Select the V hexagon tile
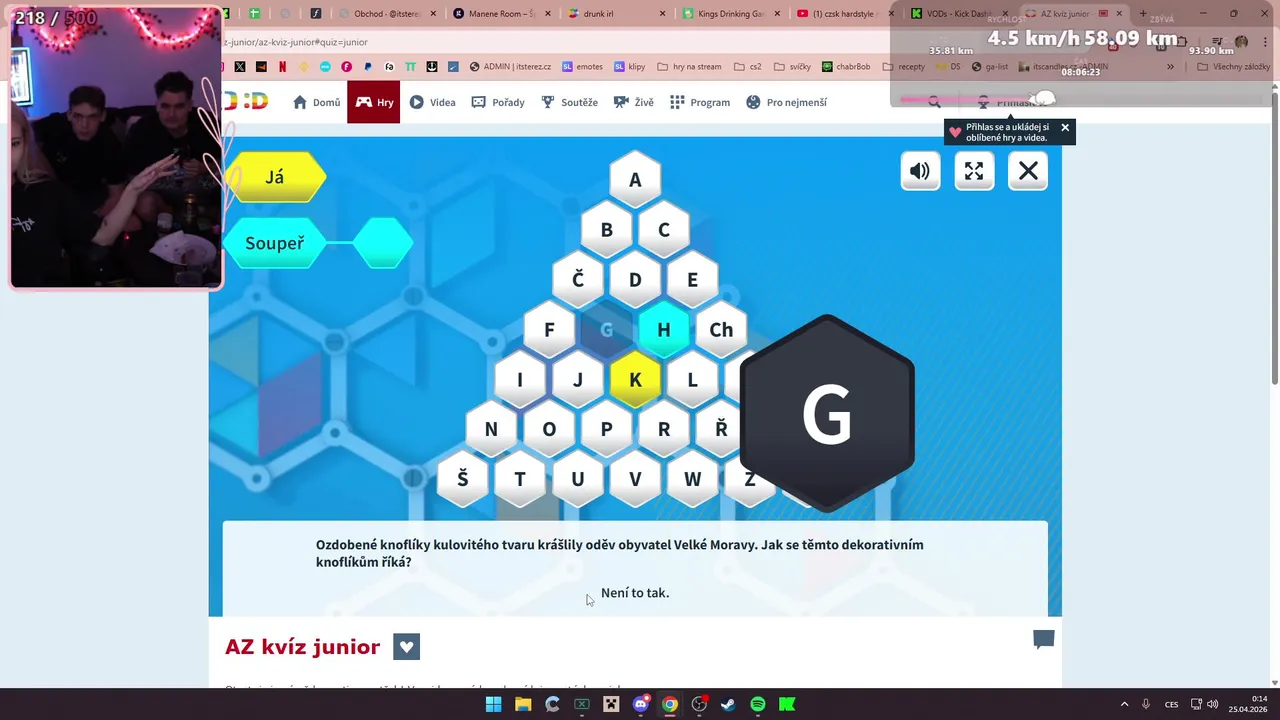 click(635, 479)
